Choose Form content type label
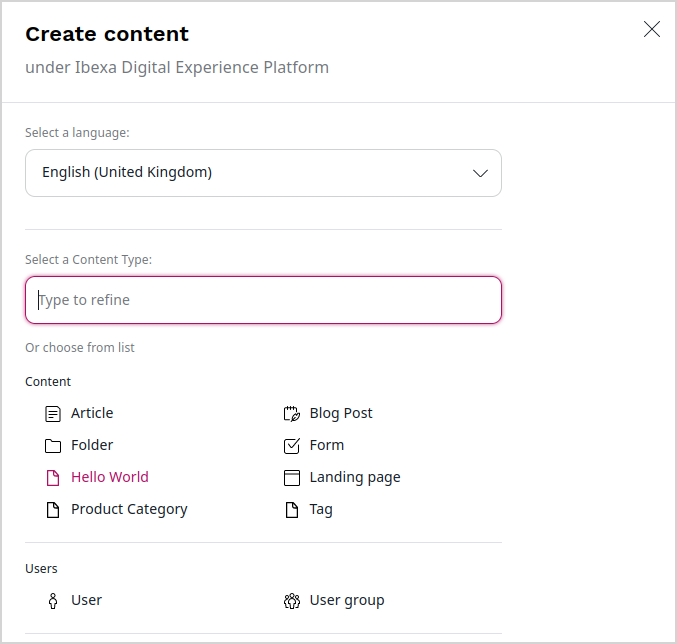677x644 pixels. (x=327, y=445)
